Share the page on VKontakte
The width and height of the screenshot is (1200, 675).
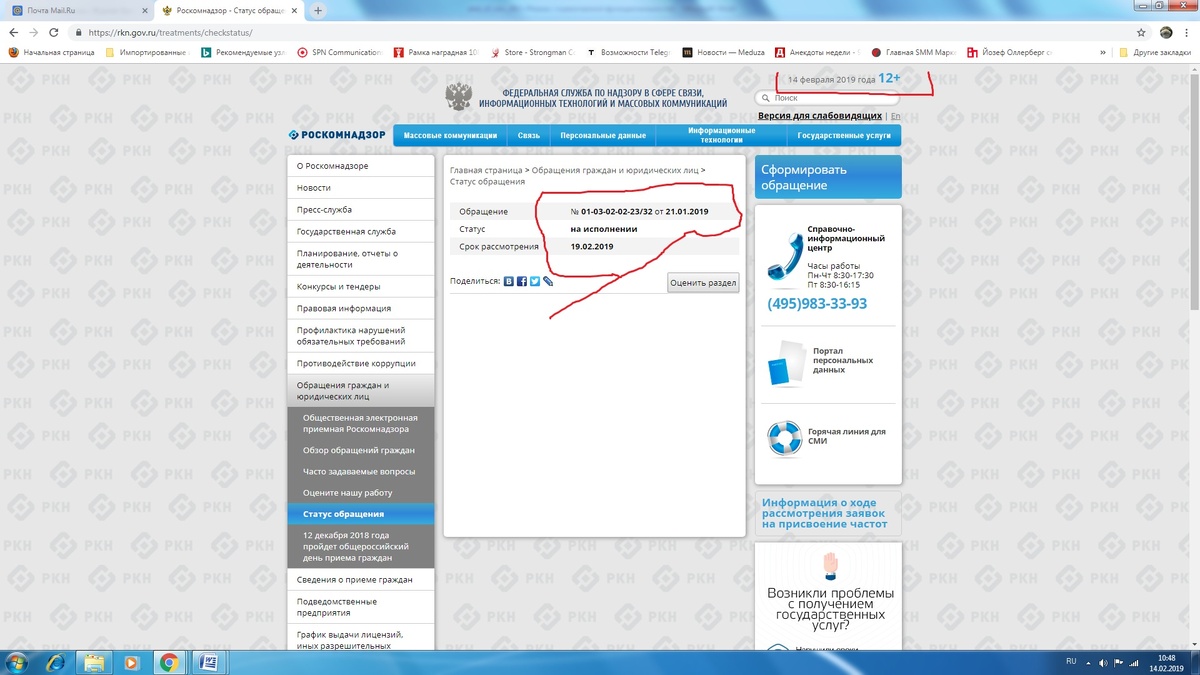[x=509, y=282]
